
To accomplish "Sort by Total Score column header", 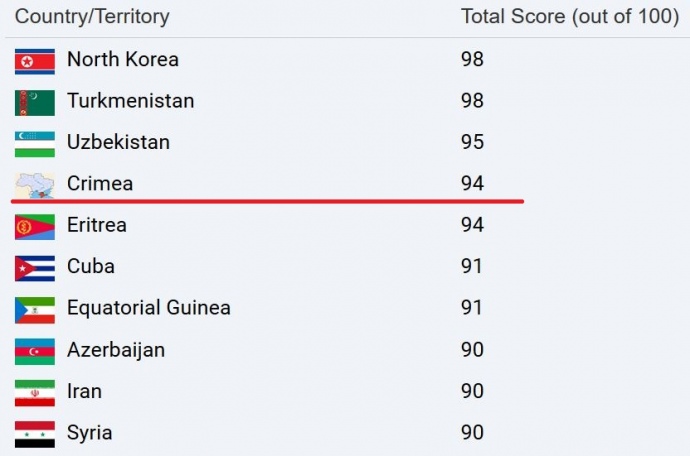I will pyautogui.click(x=570, y=17).
